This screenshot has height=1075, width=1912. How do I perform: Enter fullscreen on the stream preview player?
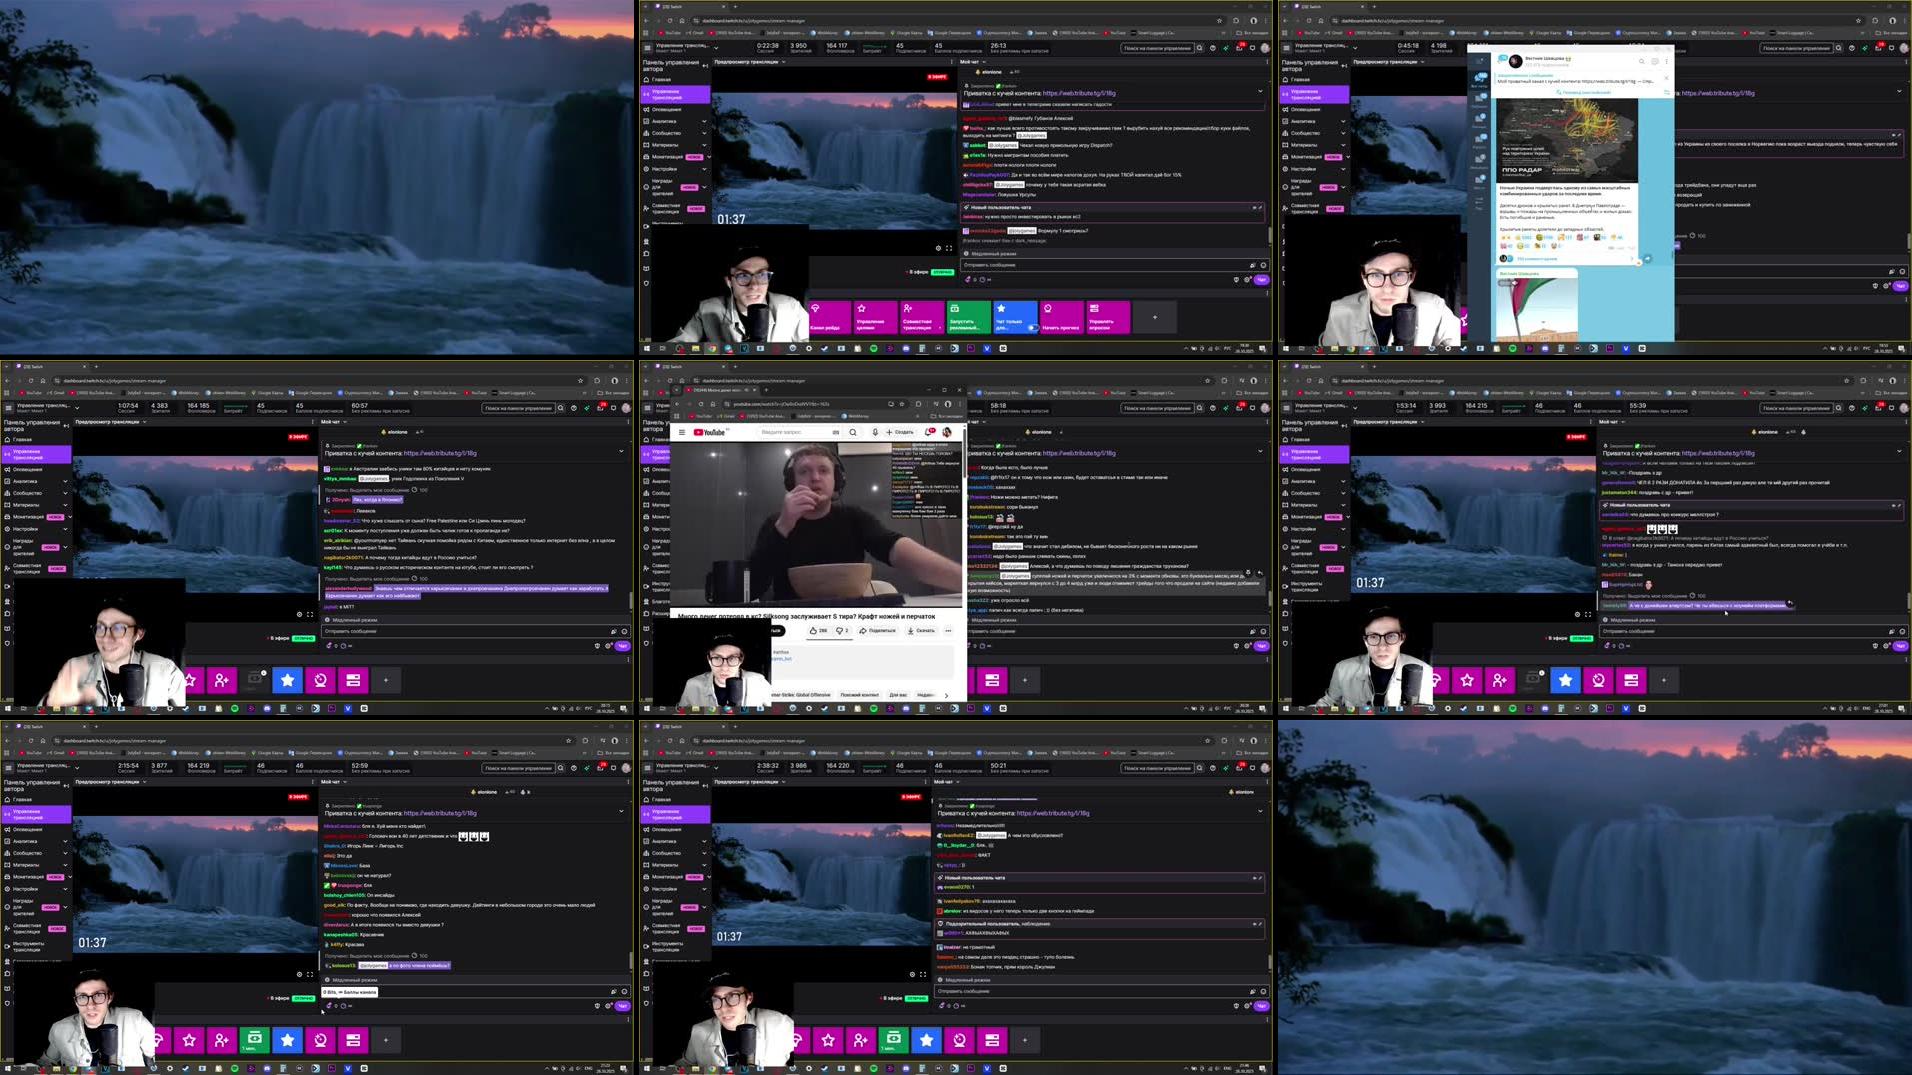click(x=949, y=248)
